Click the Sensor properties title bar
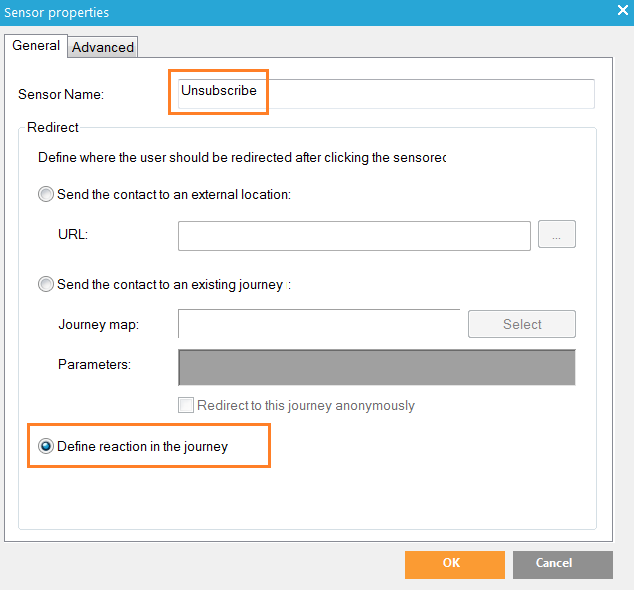The image size is (634, 590). coord(300,12)
